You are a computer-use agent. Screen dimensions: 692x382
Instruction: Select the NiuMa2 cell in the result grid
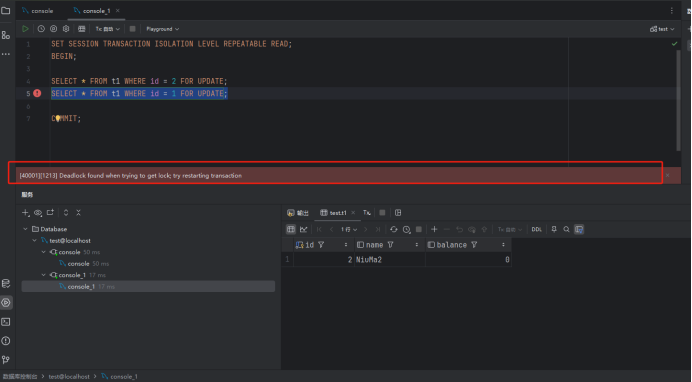pyautogui.click(x=390, y=259)
